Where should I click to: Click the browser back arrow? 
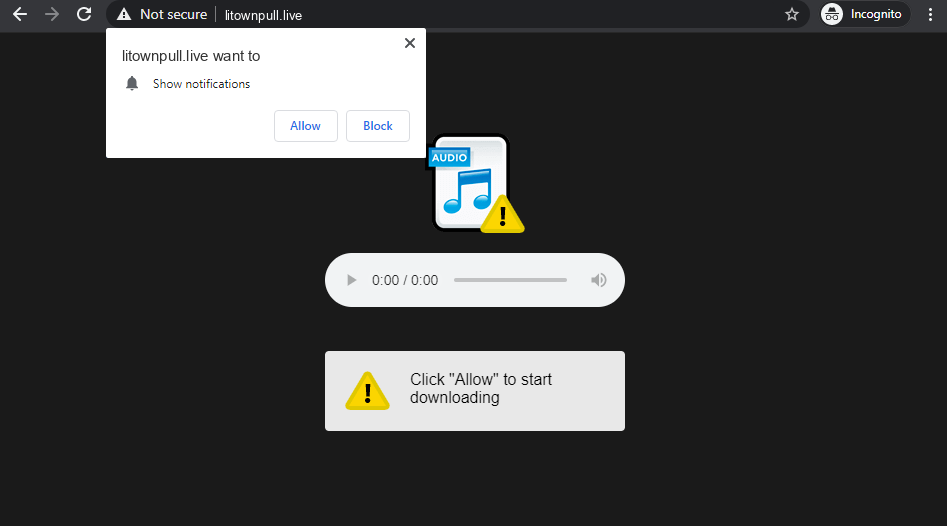pyautogui.click(x=20, y=14)
